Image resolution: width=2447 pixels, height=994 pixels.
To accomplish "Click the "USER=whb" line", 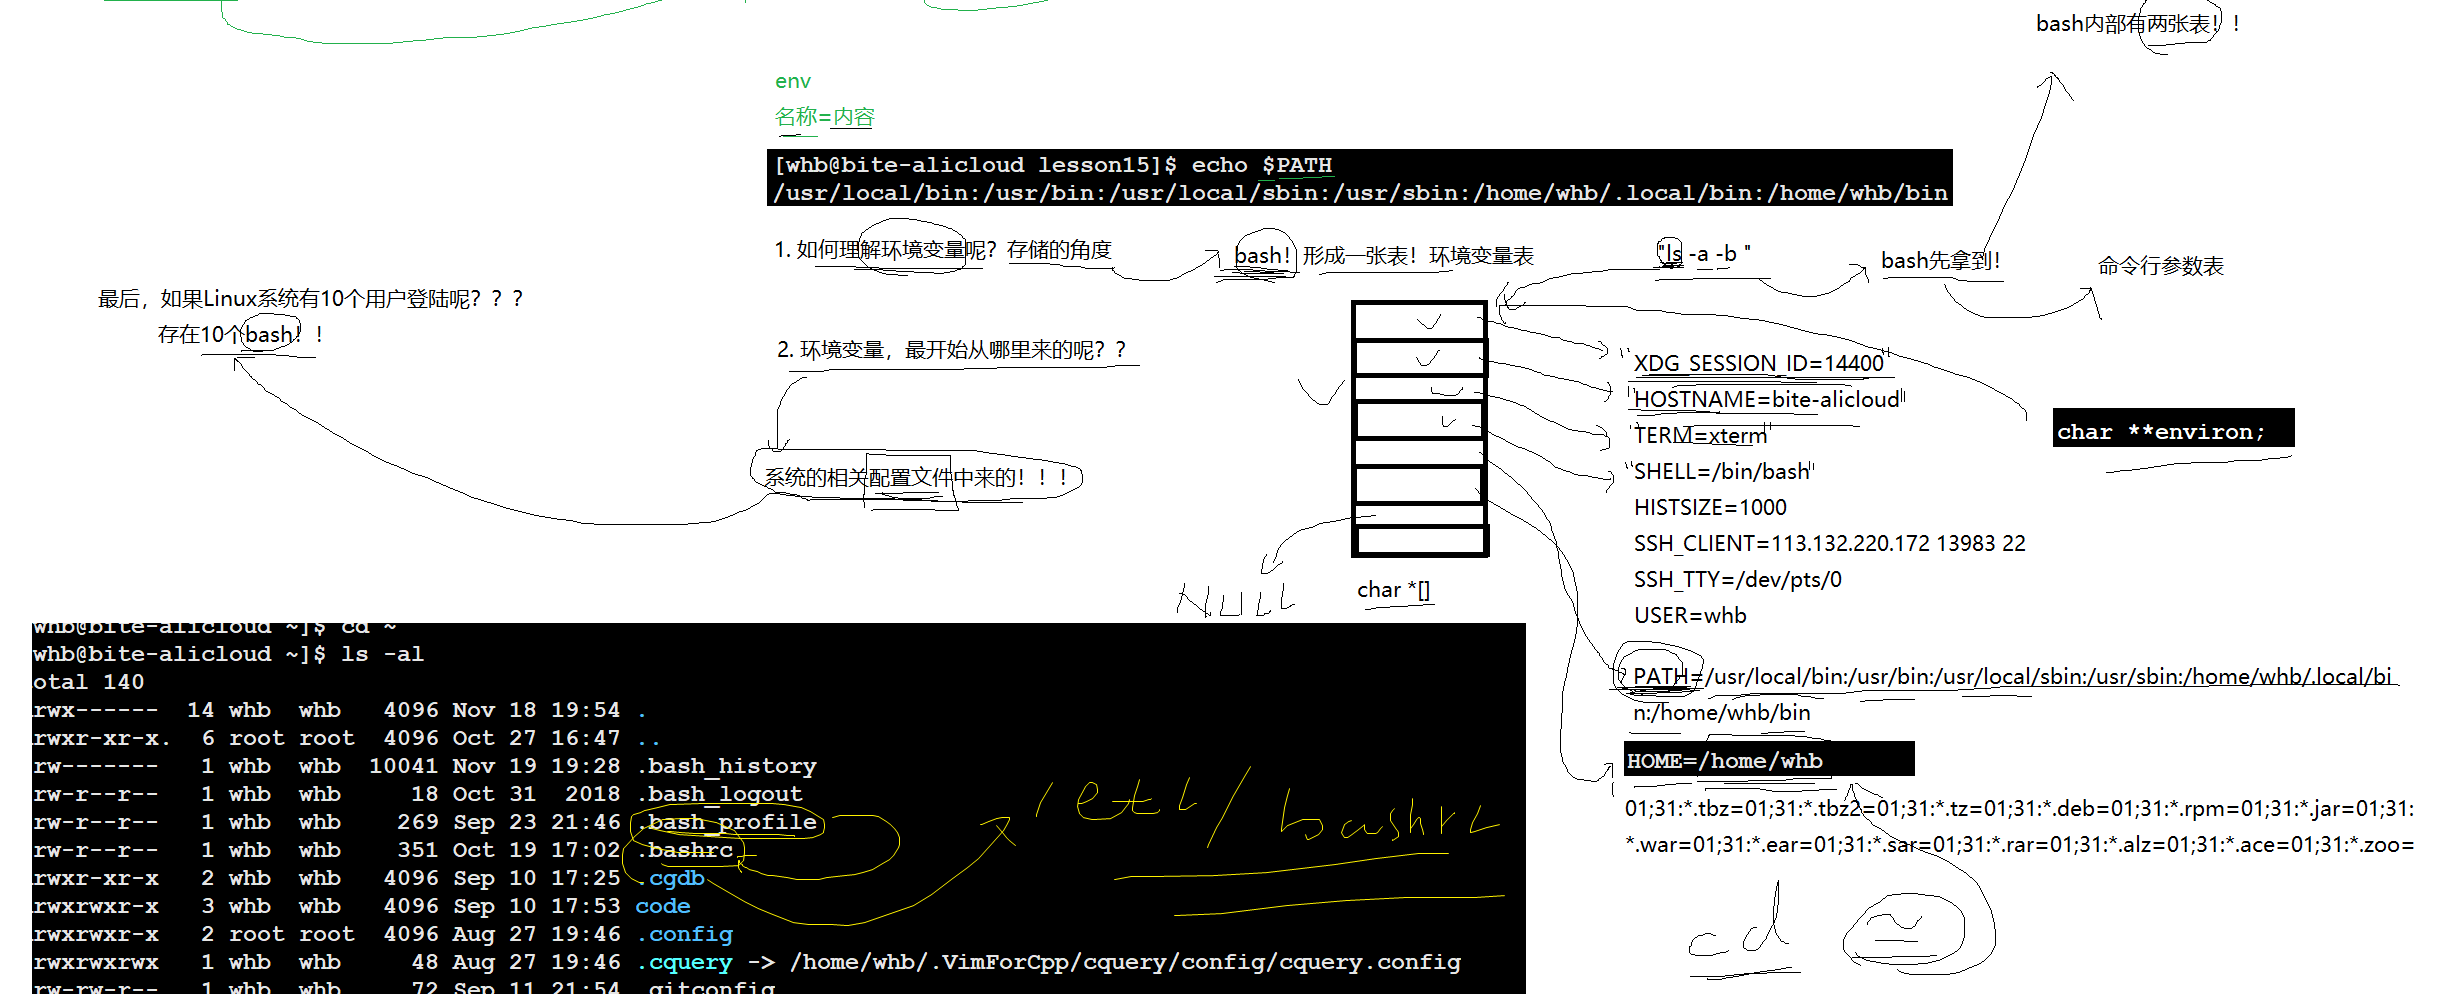I will click(1690, 615).
